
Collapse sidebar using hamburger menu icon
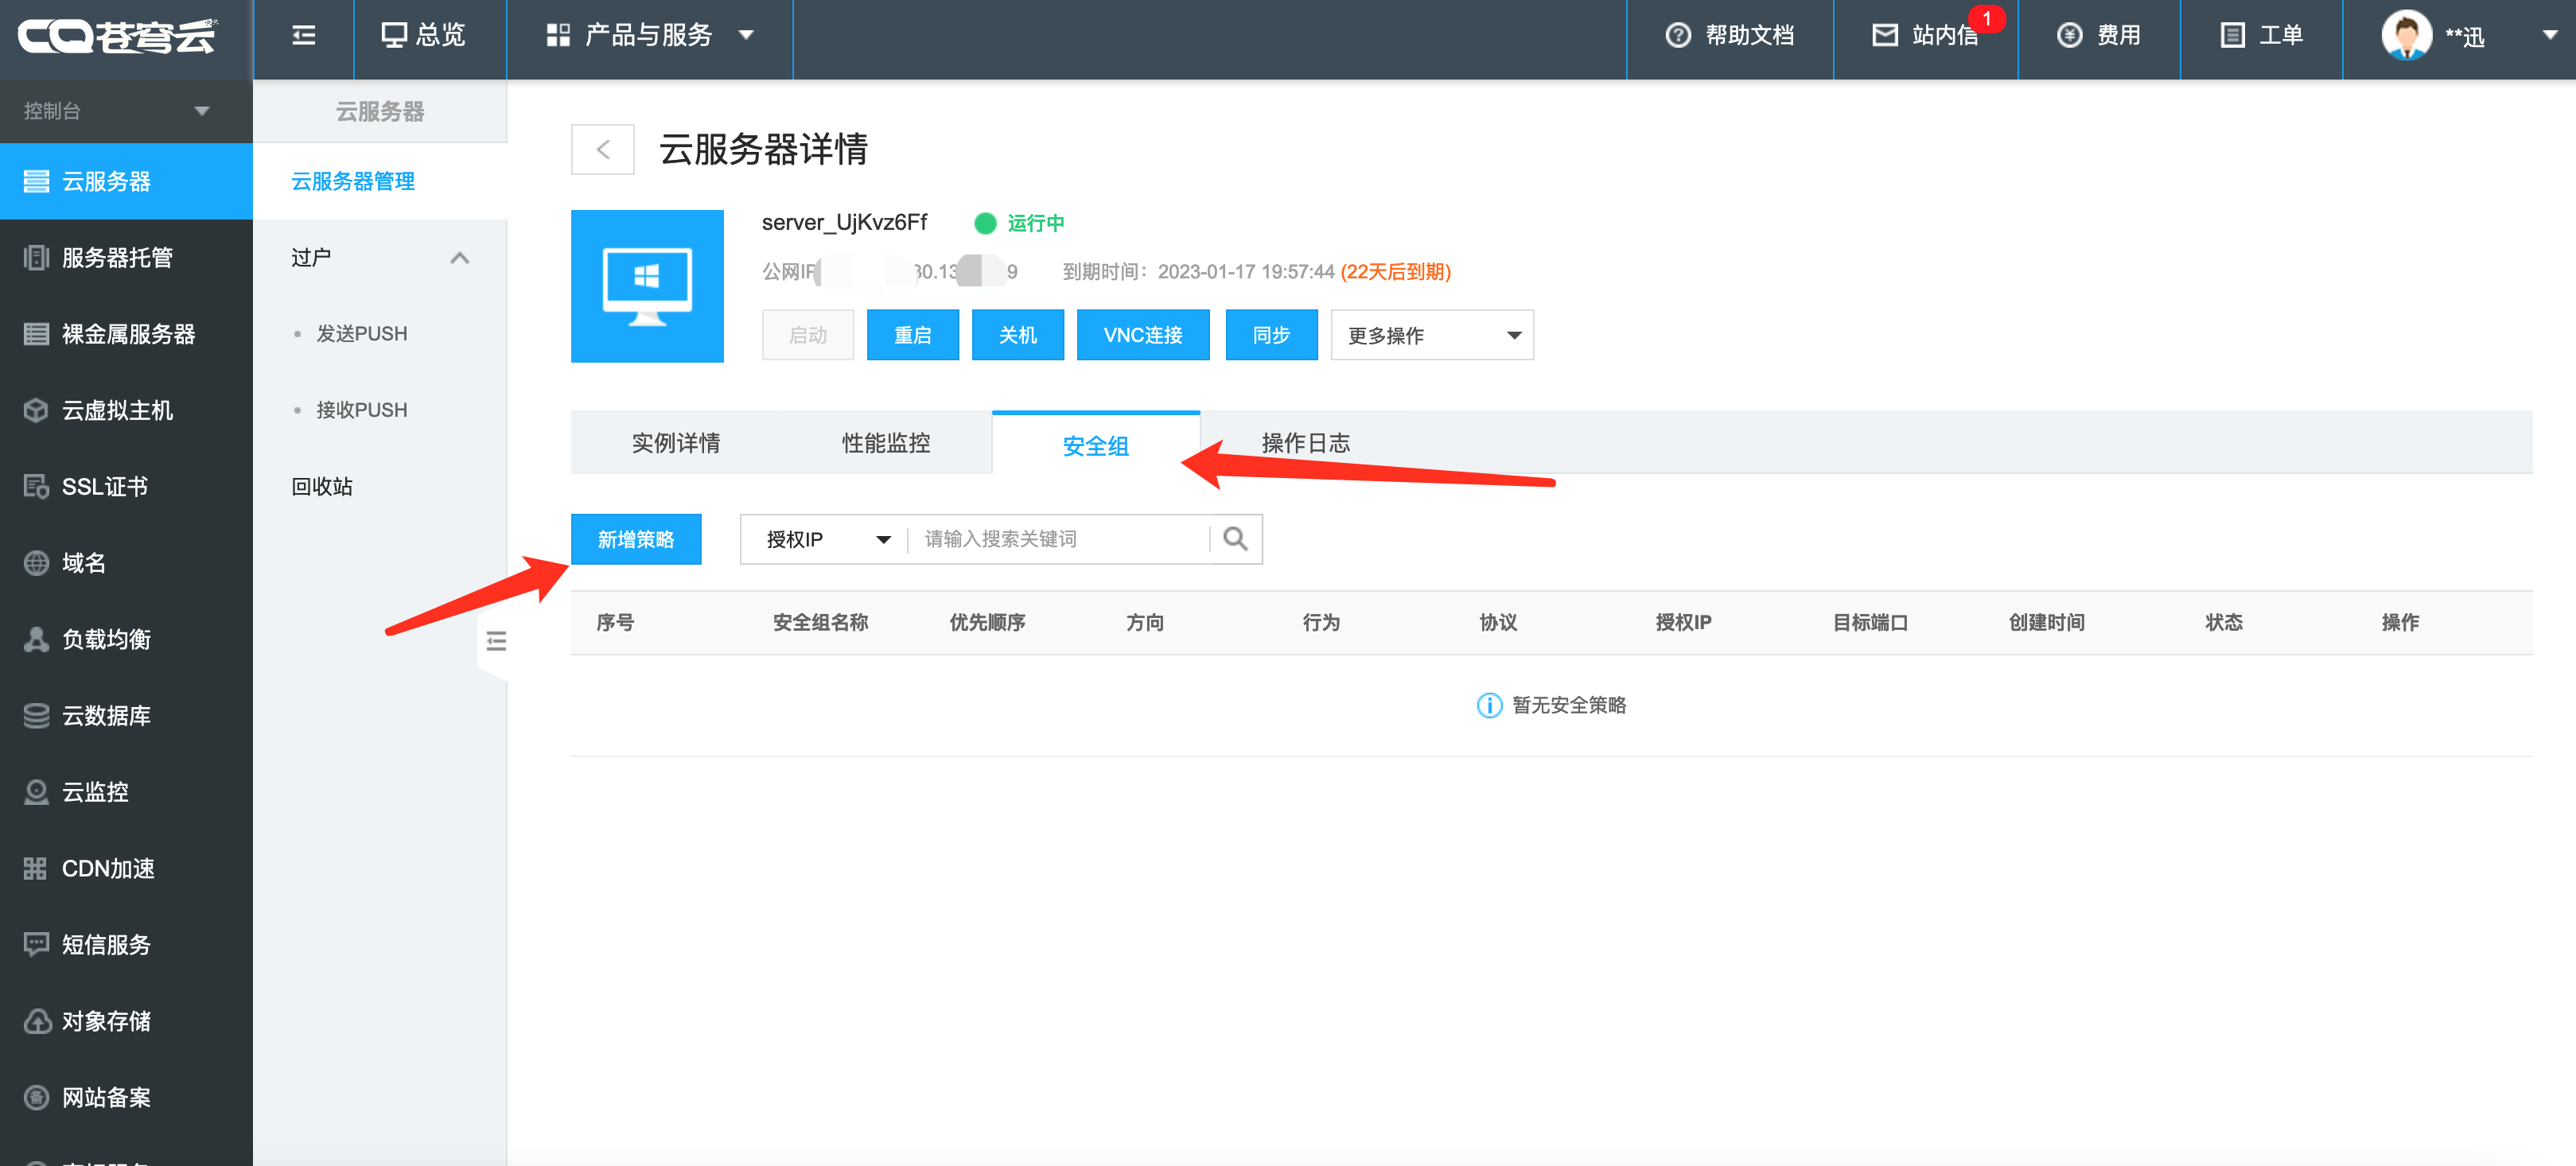pos(304,36)
